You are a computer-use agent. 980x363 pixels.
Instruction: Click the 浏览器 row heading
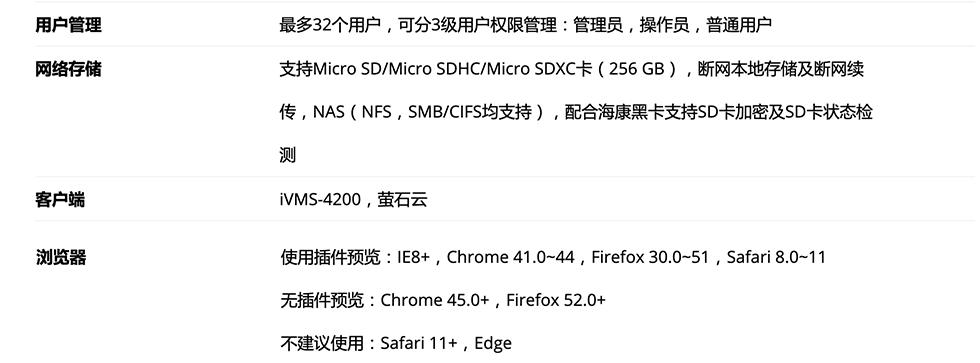(60, 257)
